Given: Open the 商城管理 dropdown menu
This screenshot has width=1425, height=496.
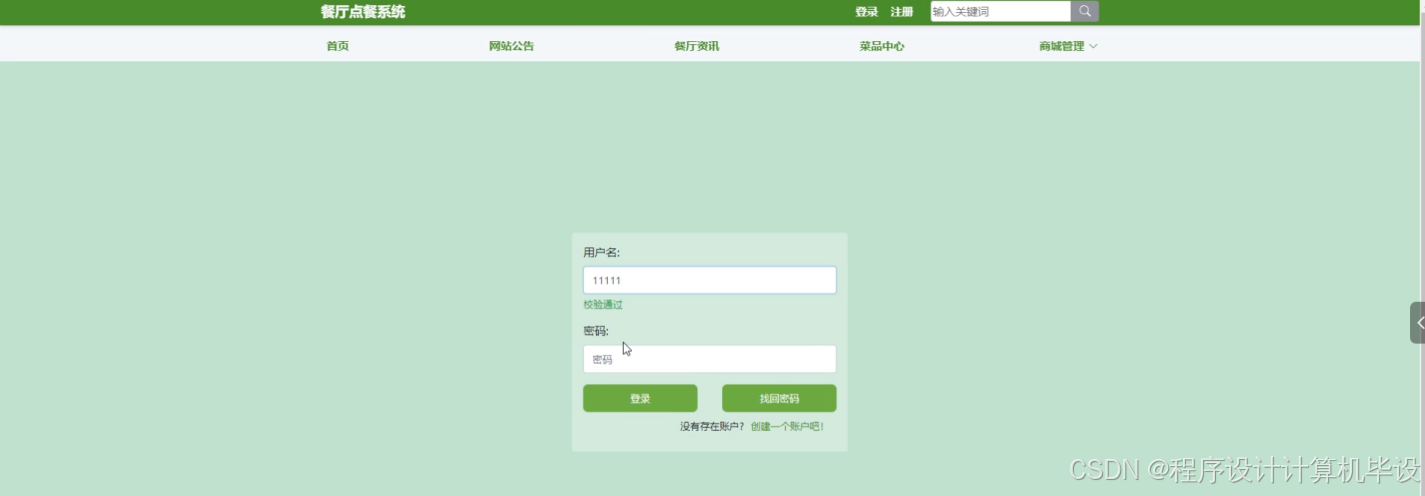Looking at the screenshot, I should [x=1068, y=46].
